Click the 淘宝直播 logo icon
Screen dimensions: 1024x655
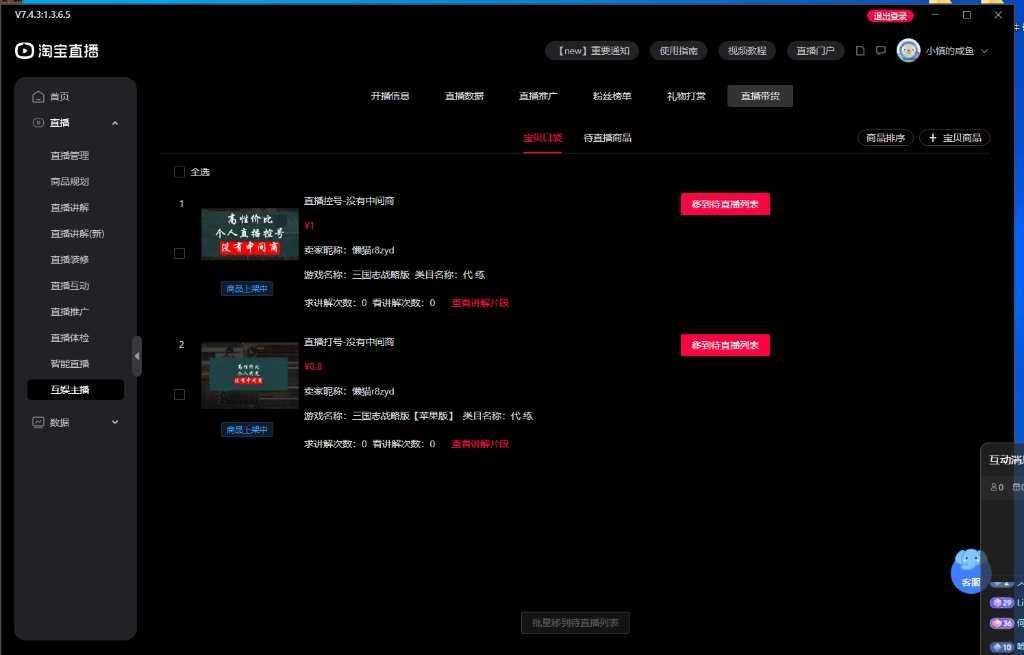pyautogui.click(x=24, y=51)
